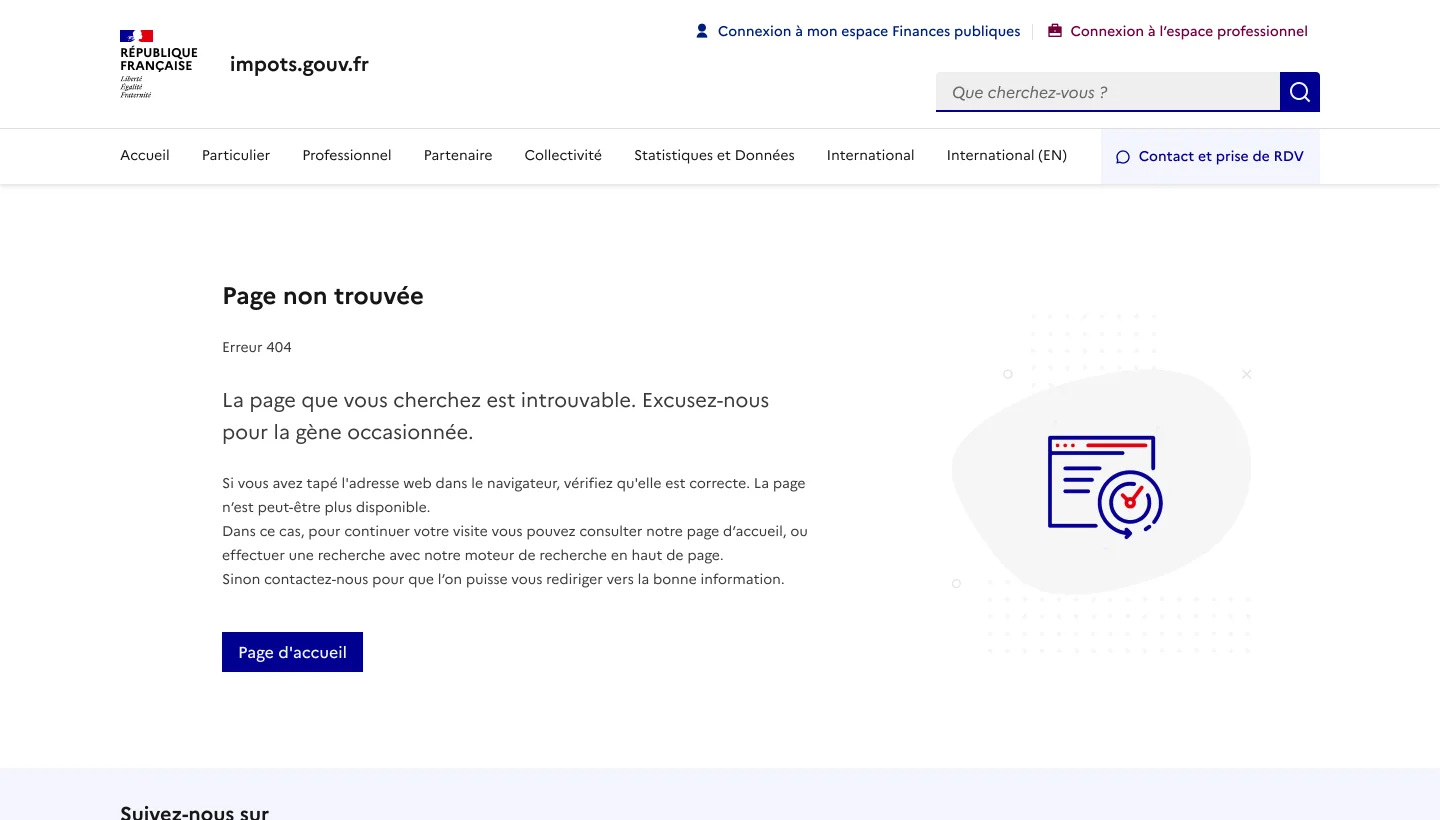Viewport: 1440px width, 820px height.
Task: Click the "Erreur 404" text
Action: pos(257,348)
